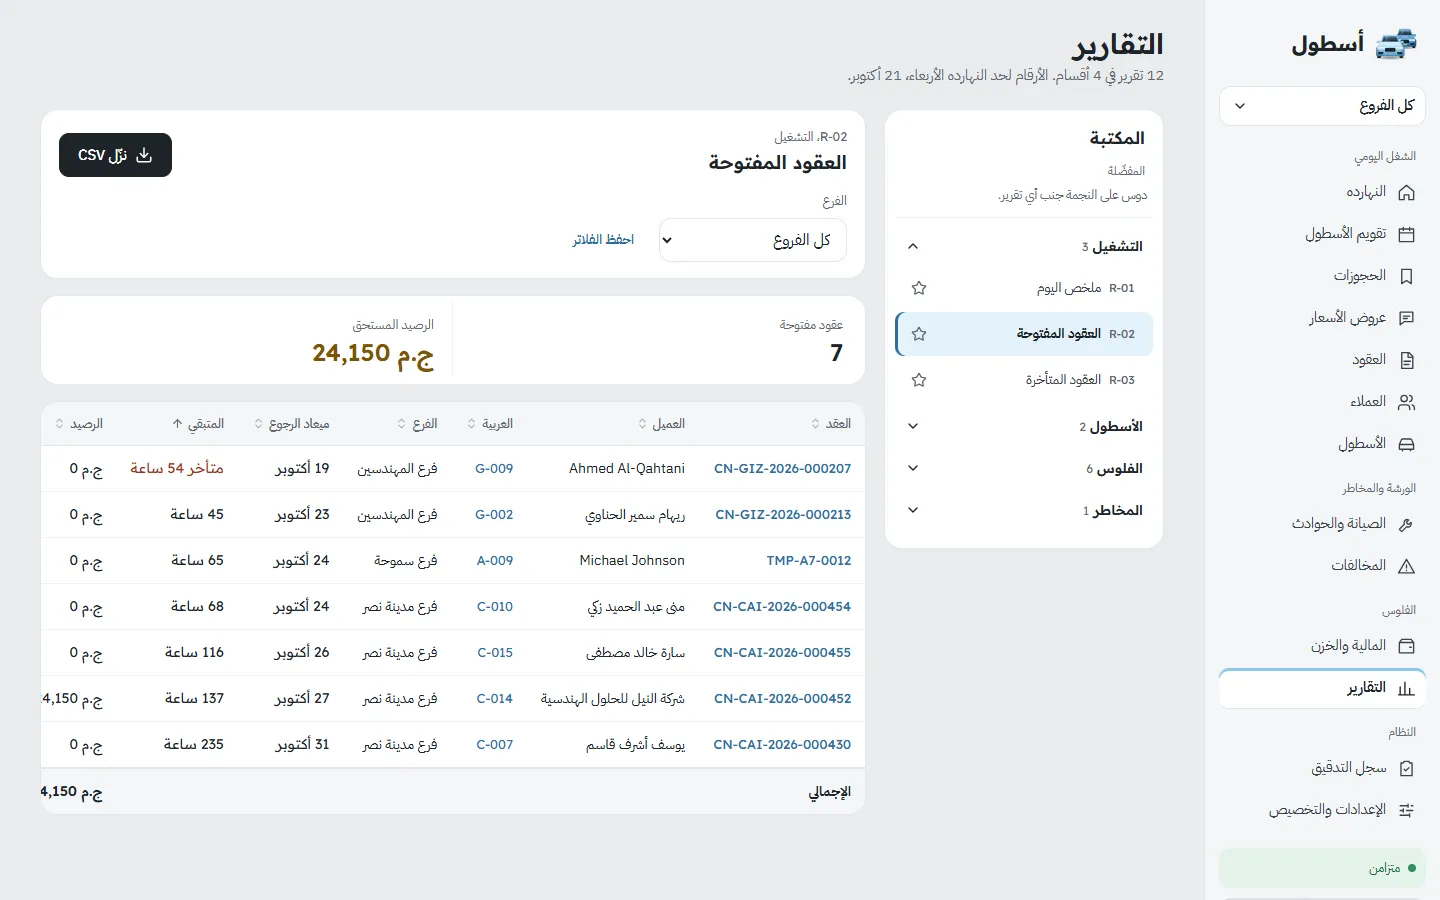Click the warning triangle icon for المخالفات

click(1406, 566)
